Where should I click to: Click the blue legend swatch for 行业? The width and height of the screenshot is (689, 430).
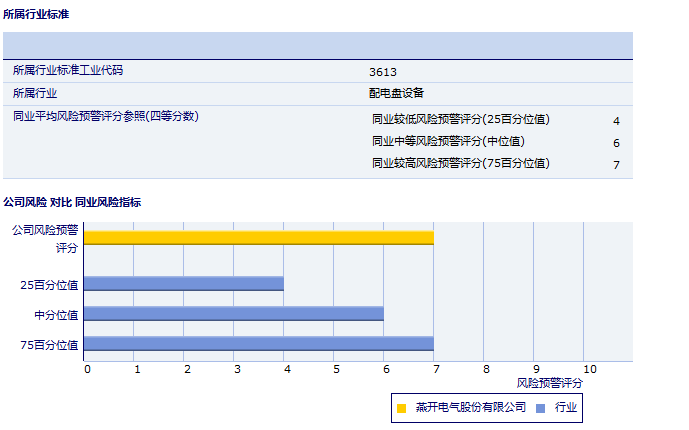coord(540,408)
